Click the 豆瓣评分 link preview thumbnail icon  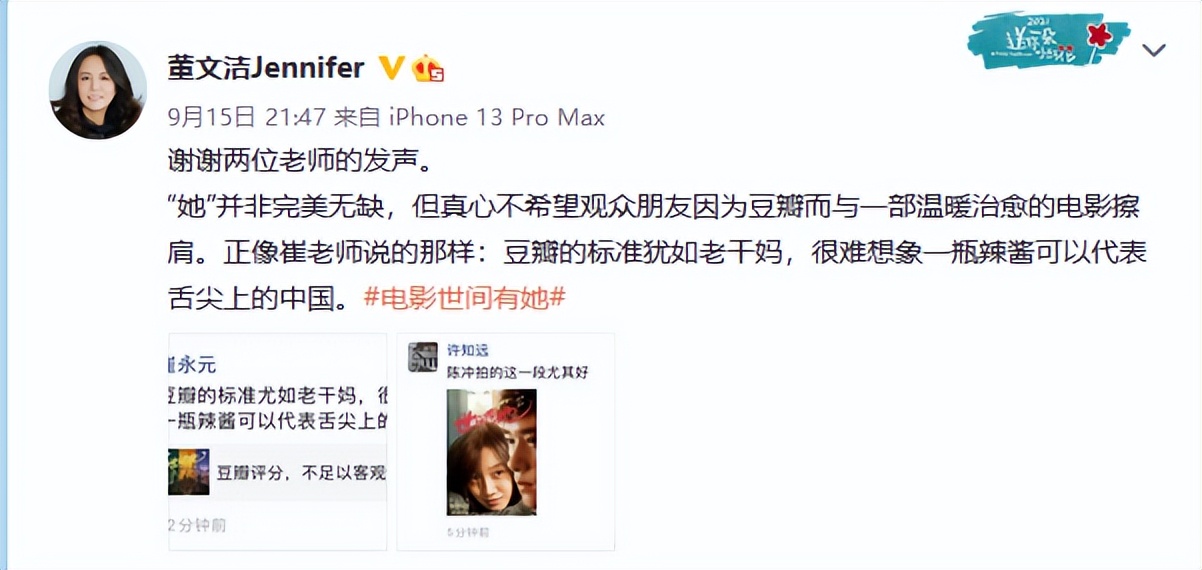(188, 472)
